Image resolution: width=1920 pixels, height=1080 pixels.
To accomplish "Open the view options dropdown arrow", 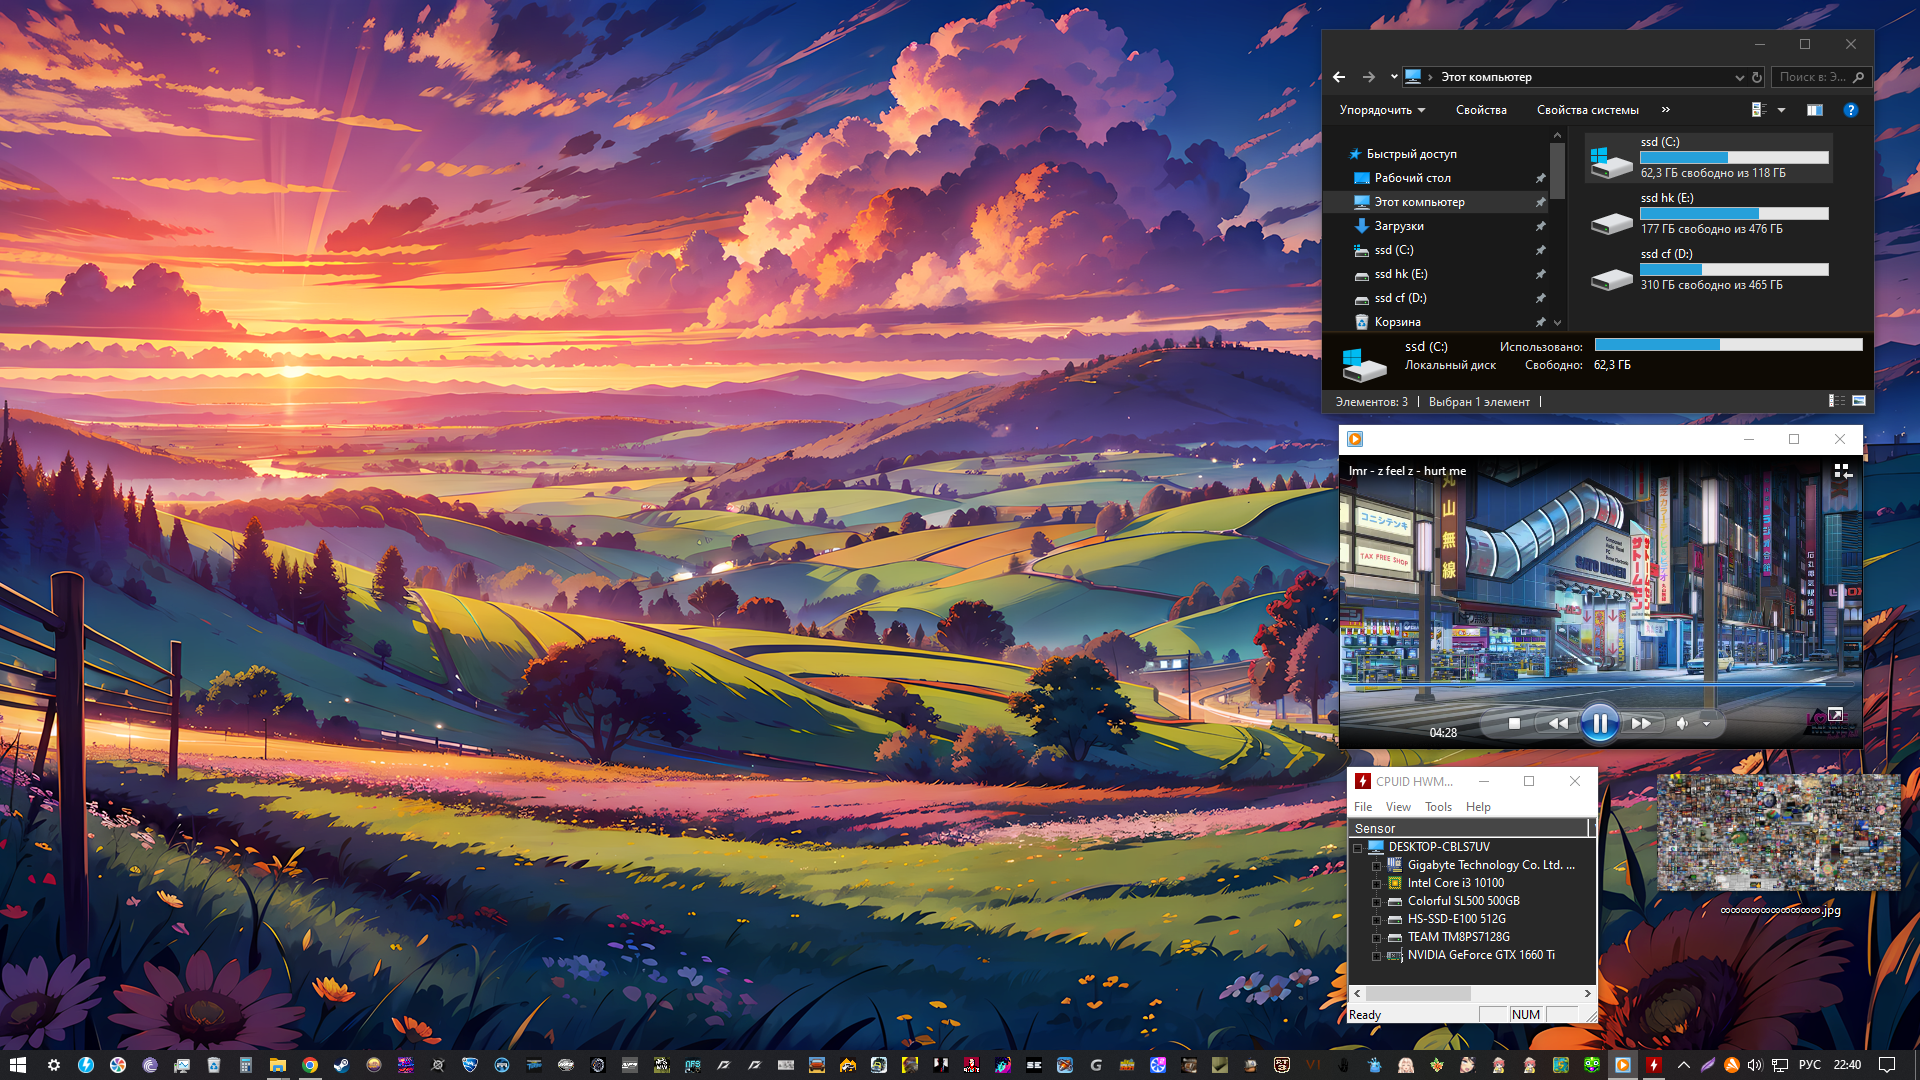I will tap(1781, 110).
